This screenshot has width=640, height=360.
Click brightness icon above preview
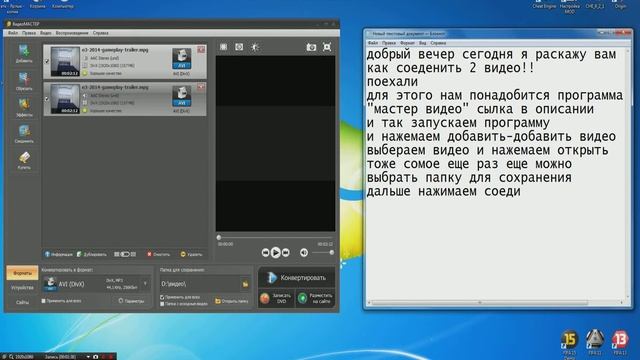[x=255, y=47]
